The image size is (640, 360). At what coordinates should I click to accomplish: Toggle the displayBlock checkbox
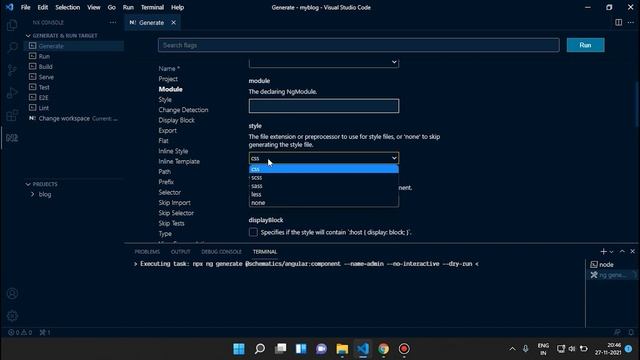click(253, 232)
